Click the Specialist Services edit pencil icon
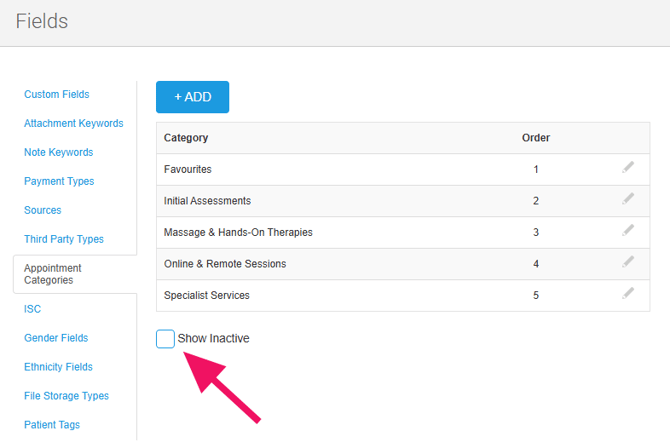The height and width of the screenshot is (448, 670). [x=628, y=294]
